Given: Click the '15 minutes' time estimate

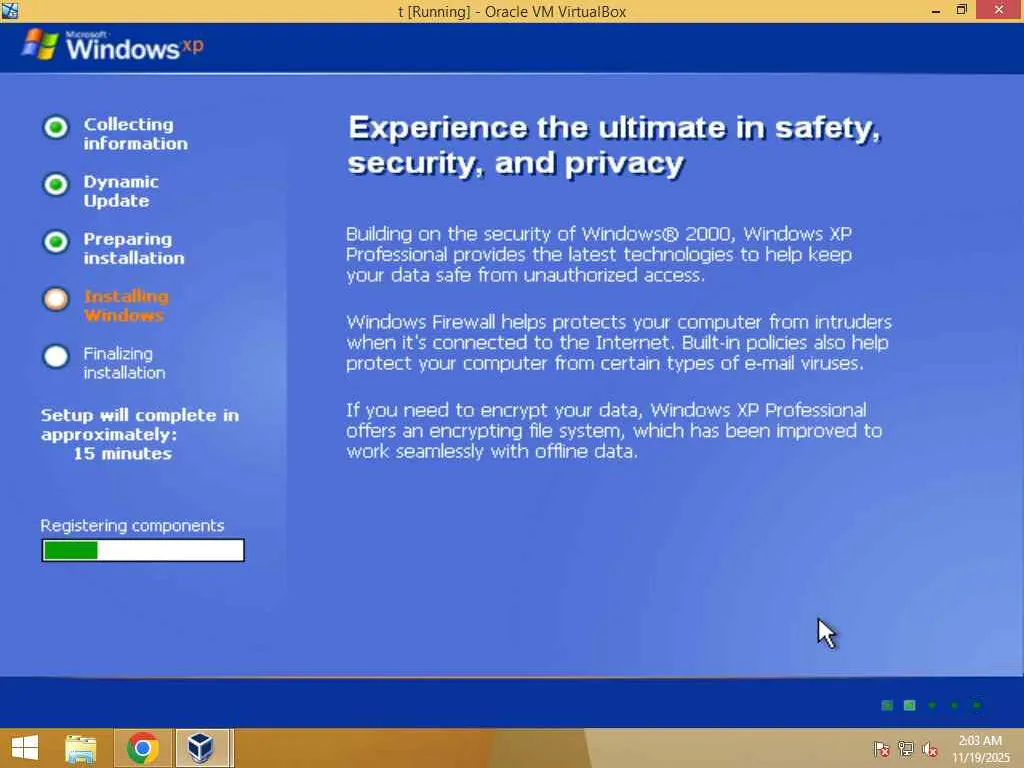Looking at the screenshot, I should pos(122,453).
